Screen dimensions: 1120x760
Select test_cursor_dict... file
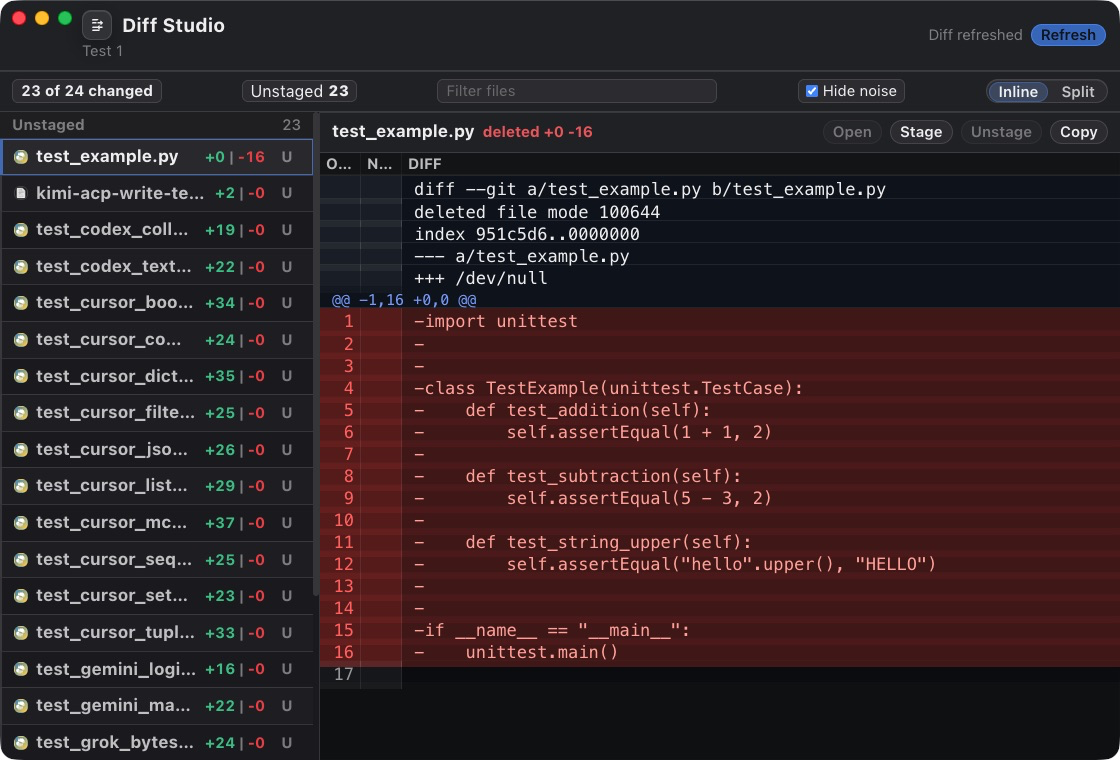[157, 376]
